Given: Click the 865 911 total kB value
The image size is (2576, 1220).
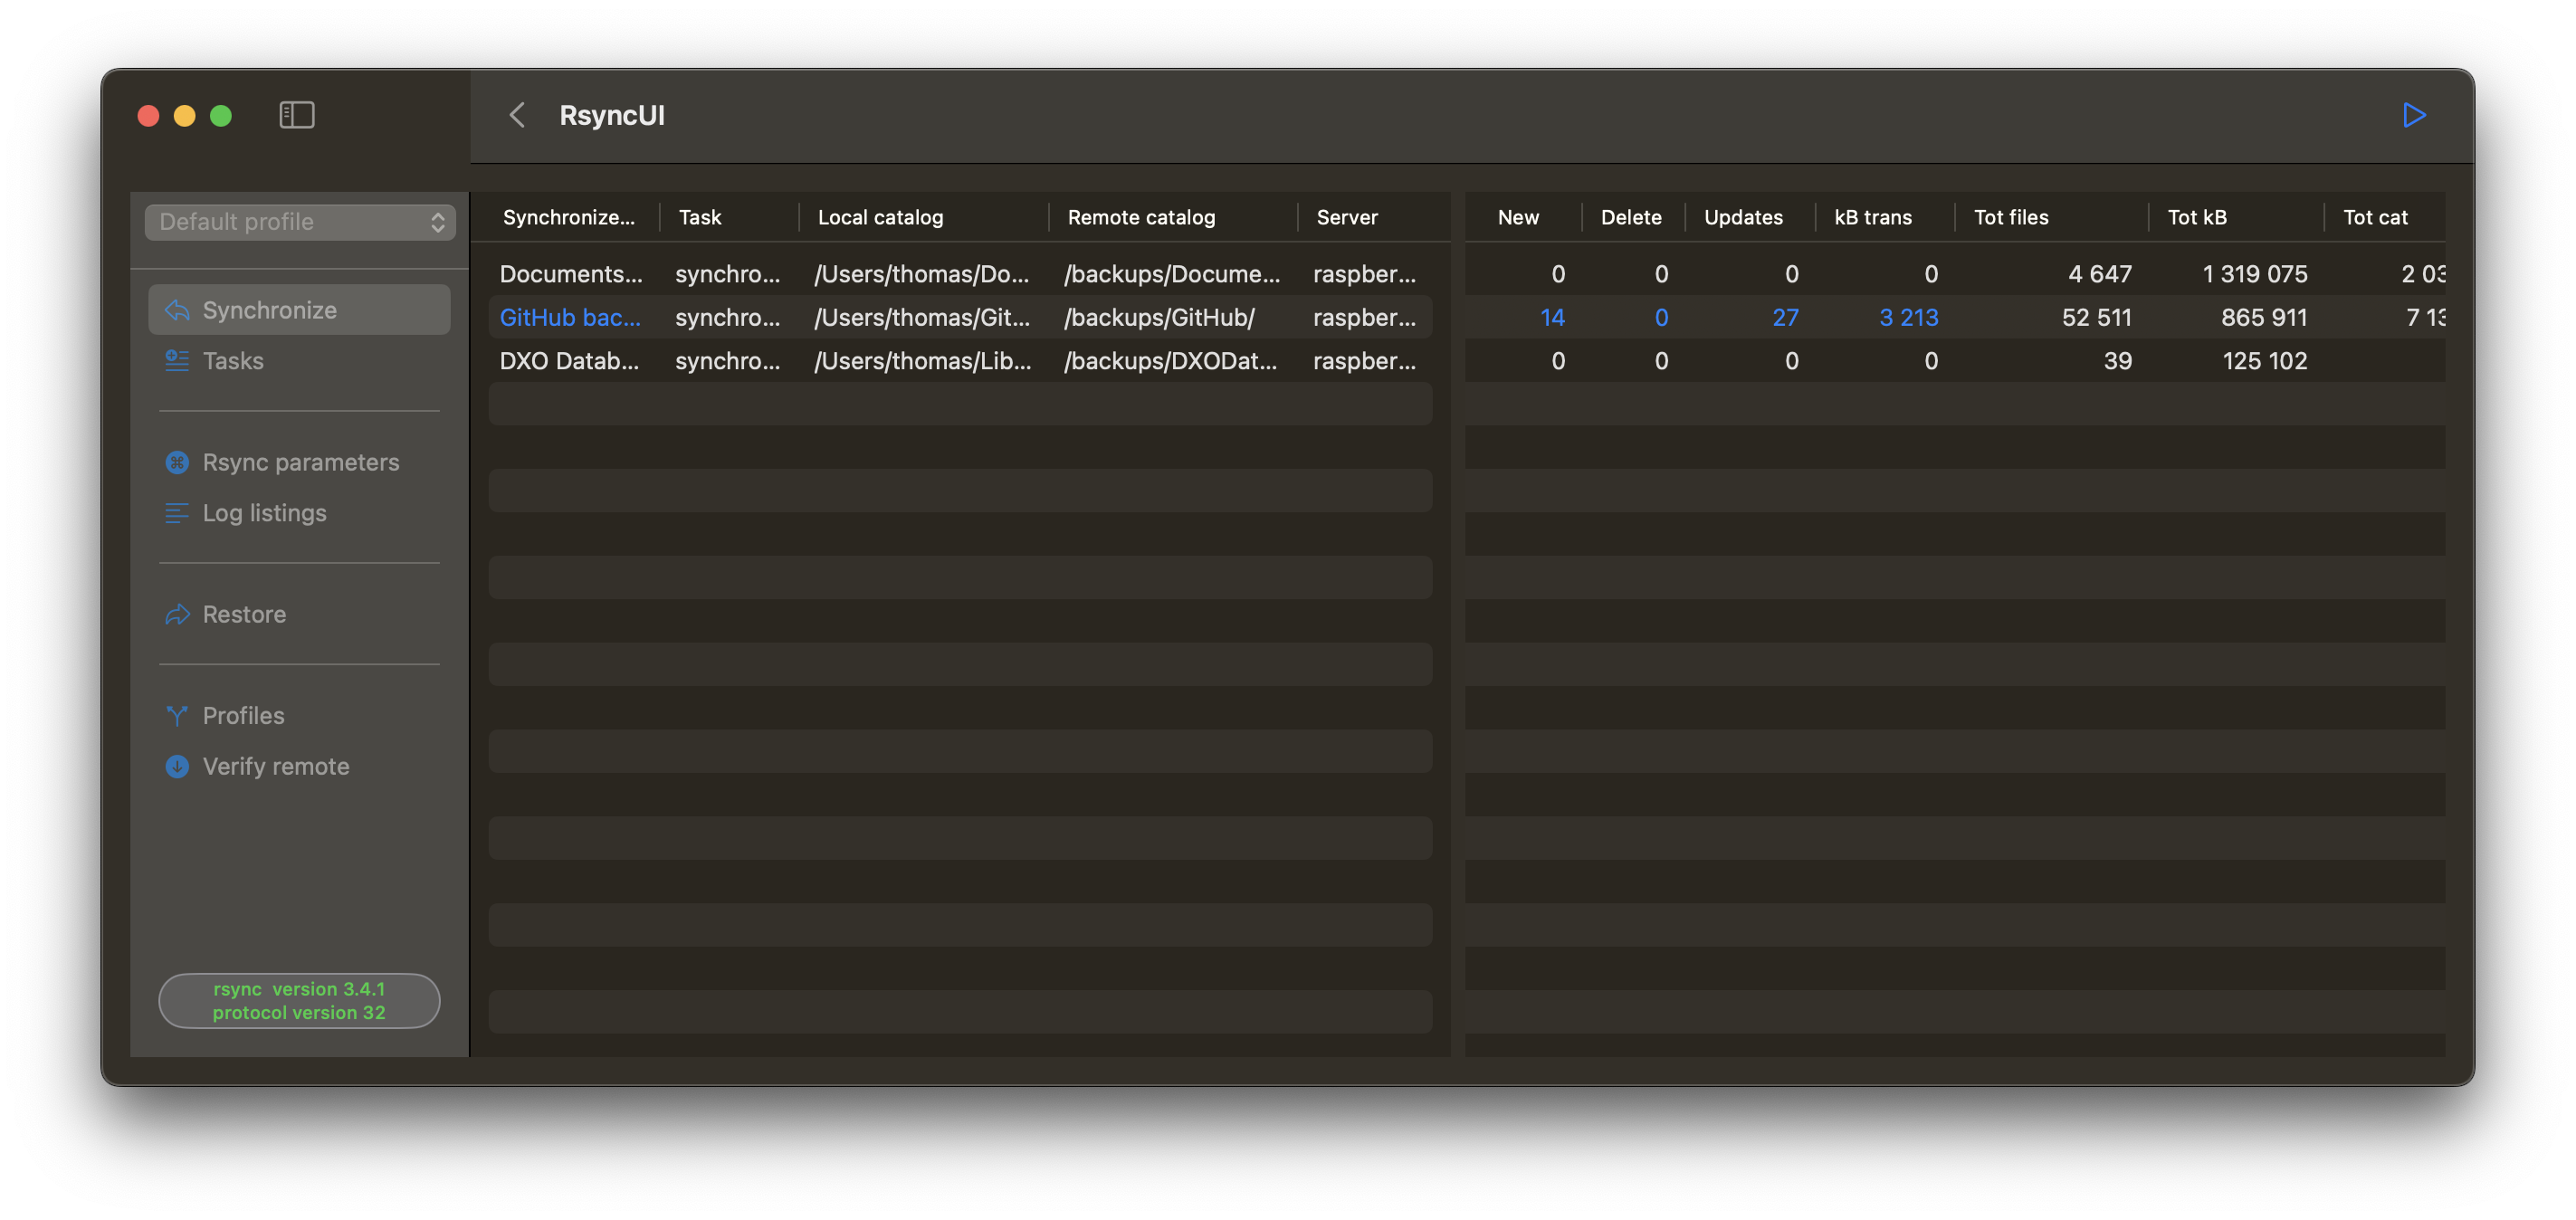Looking at the screenshot, I should pos(2264,317).
